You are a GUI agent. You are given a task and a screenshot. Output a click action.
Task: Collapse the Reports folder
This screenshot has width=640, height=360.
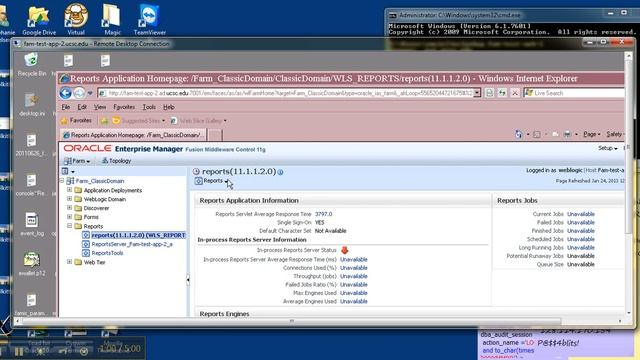pyautogui.click(x=69, y=226)
